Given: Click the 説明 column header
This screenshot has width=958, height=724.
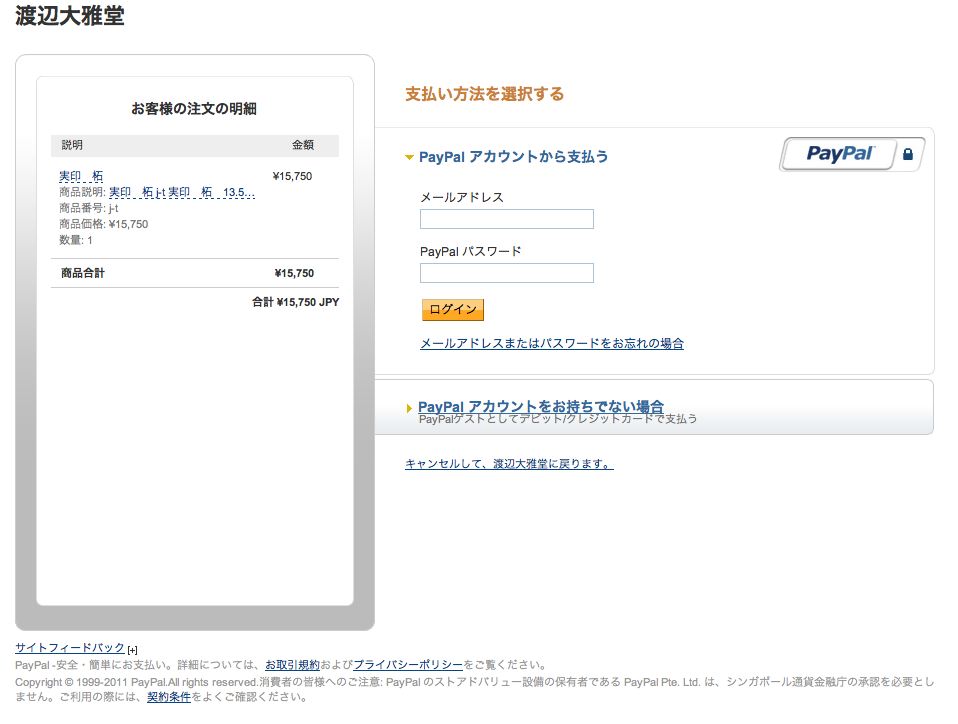Looking at the screenshot, I should 72,145.
